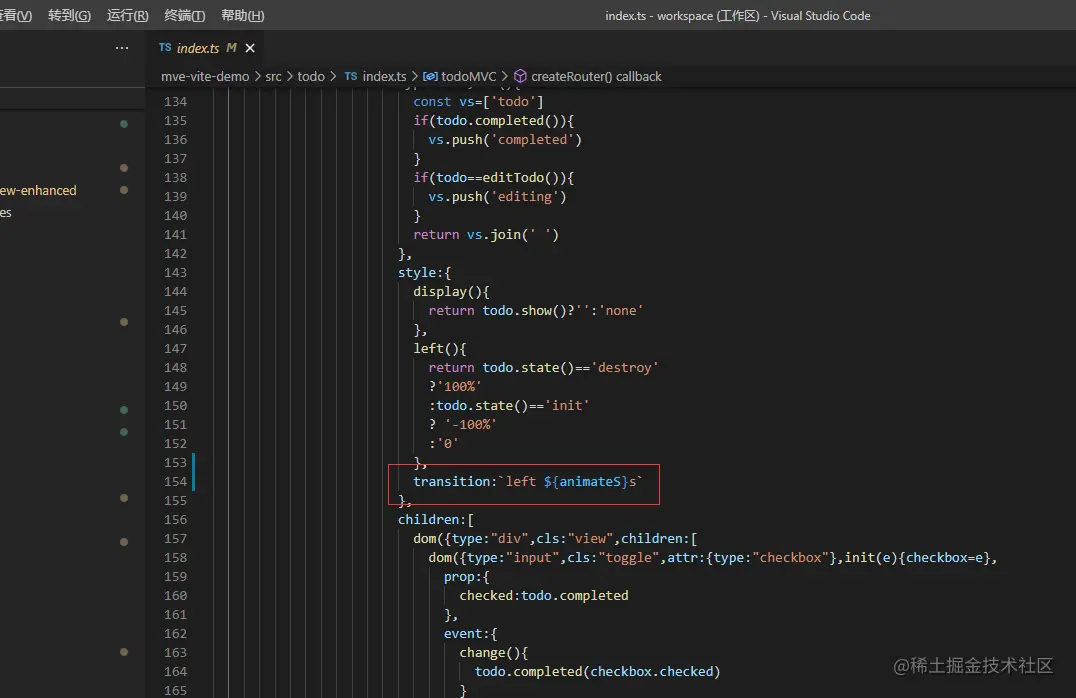The height and width of the screenshot is (698, 1076).
Task: Open the 帮助(H) menu
Action: tap(242, 15)
